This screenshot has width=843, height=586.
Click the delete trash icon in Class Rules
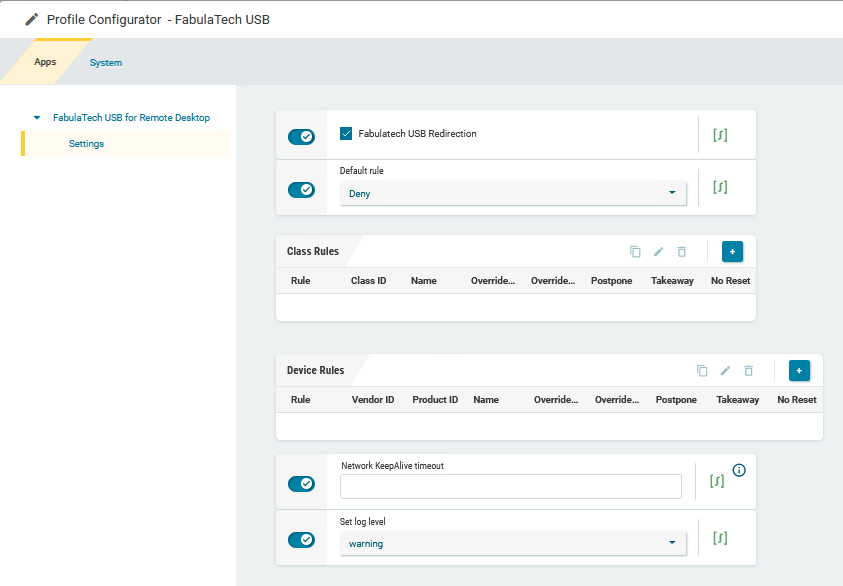(681, 251)
